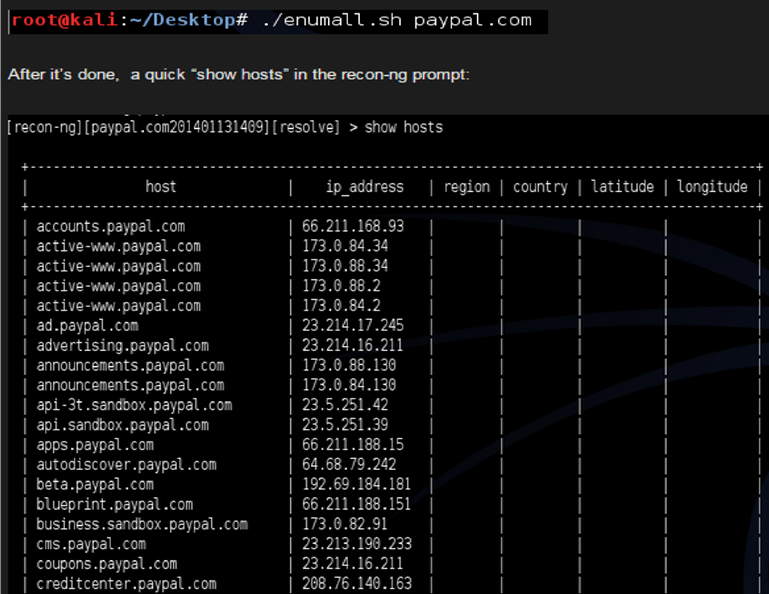Click the 'ip_address' column header
This screenshot has height=594, width=769.
365,187
